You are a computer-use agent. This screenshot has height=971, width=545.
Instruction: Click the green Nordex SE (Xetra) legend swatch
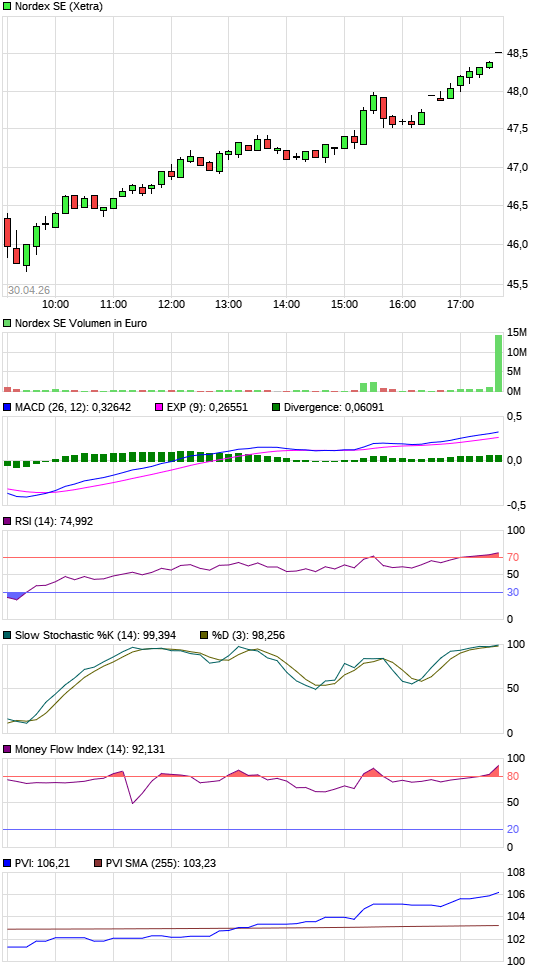click(x=7, y=6)
